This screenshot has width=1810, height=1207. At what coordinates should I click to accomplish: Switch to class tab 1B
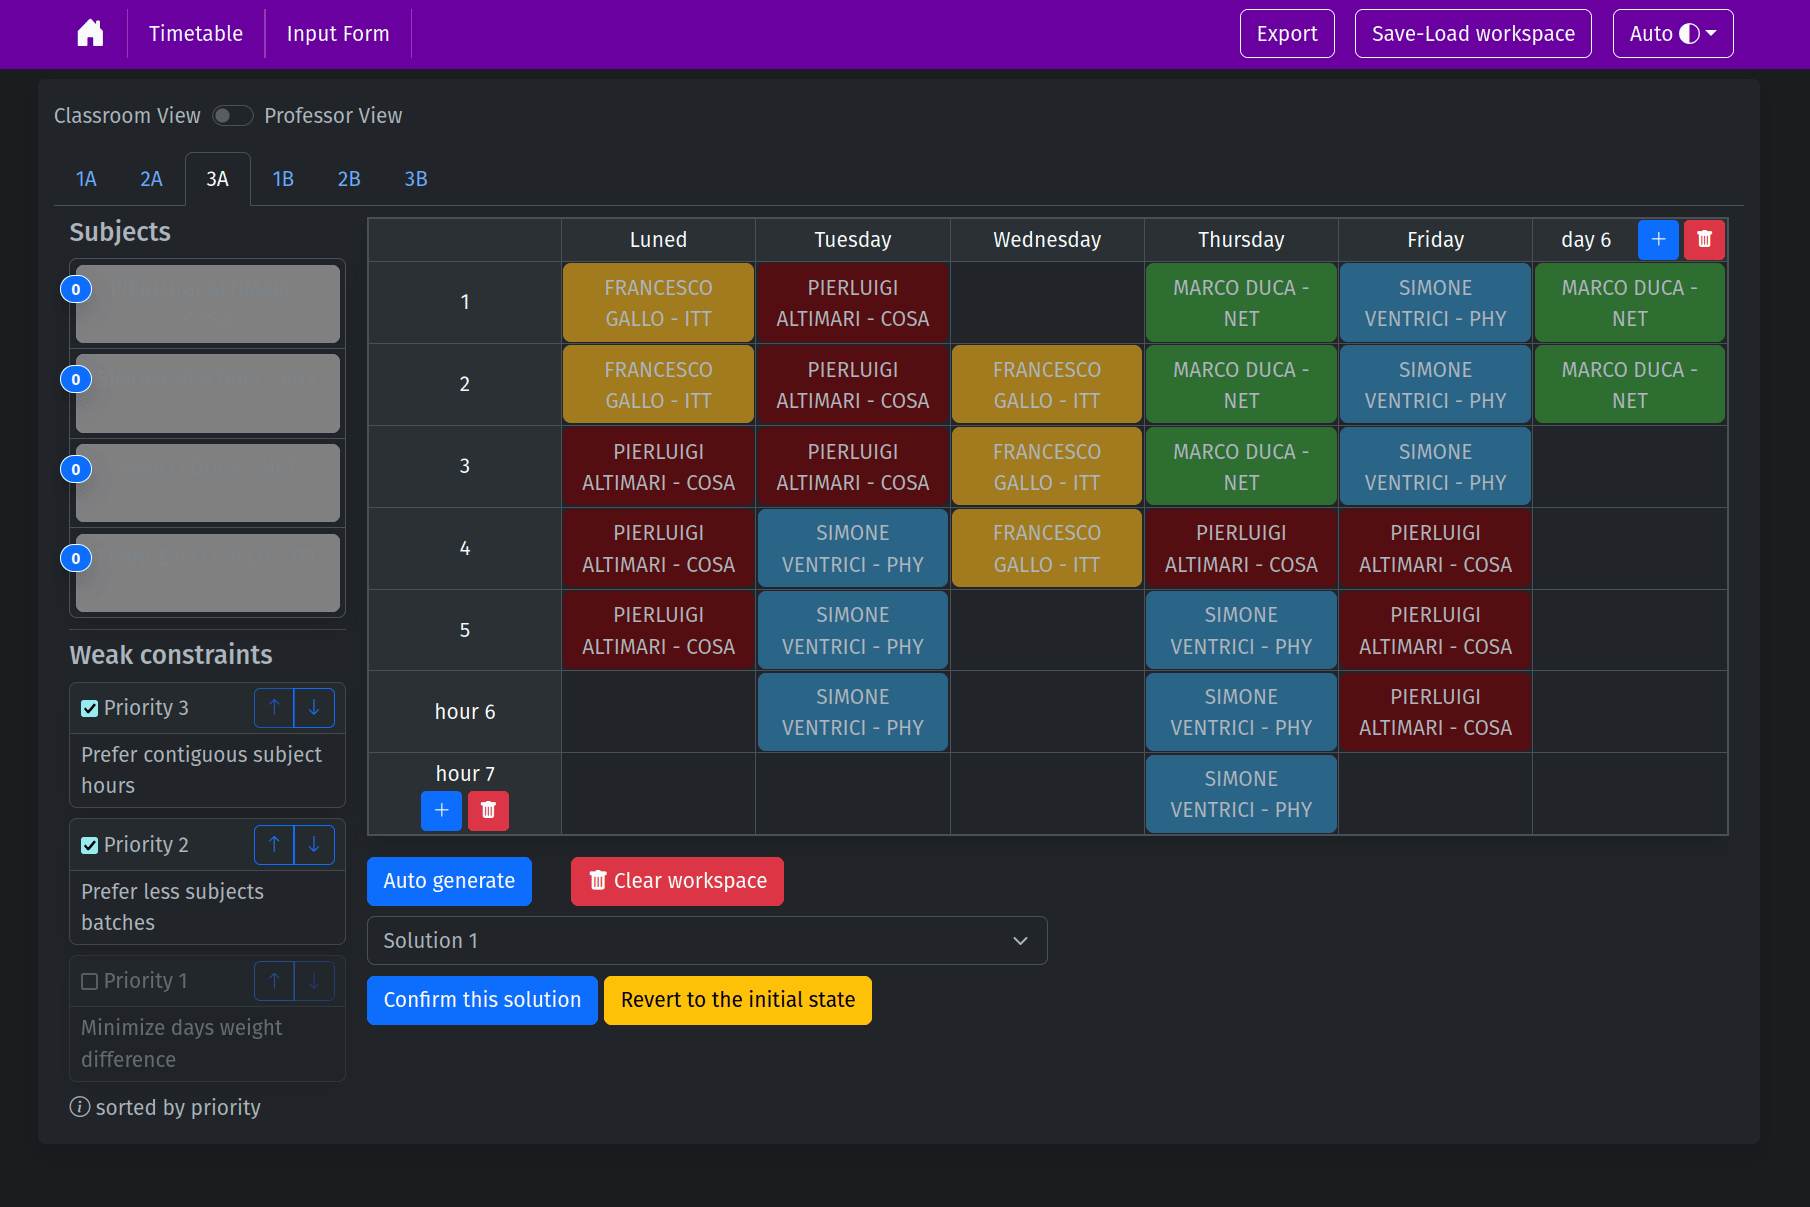283,179
